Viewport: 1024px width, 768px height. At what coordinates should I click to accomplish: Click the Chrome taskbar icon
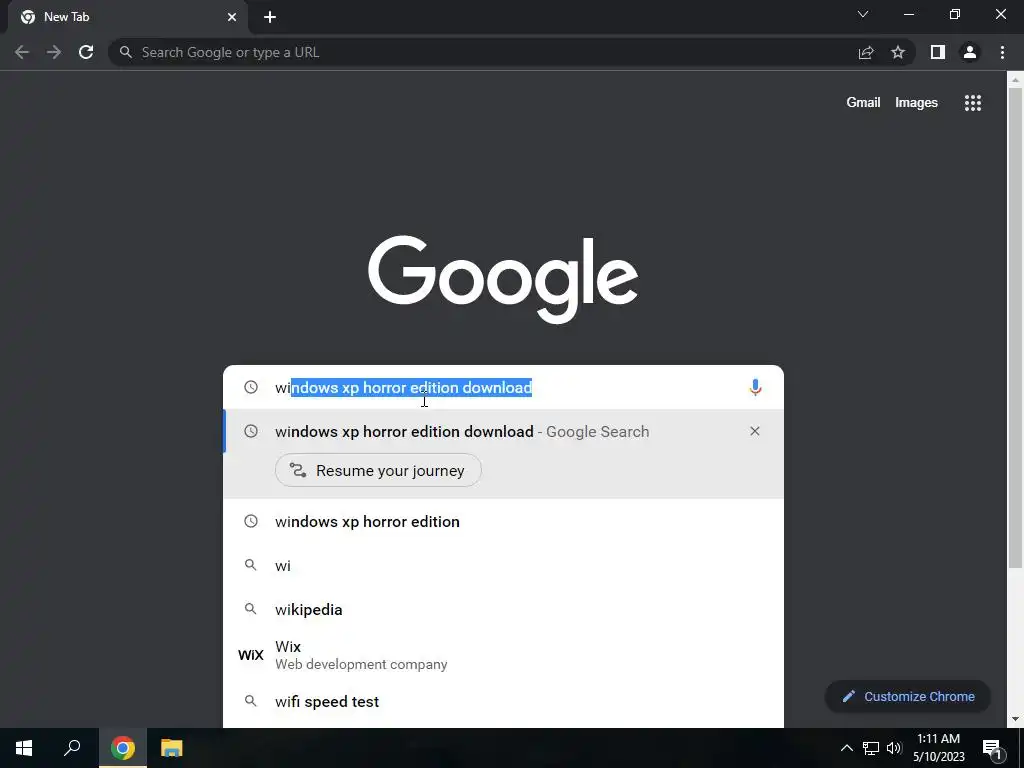pyautogui.click(x=123, y=748)
